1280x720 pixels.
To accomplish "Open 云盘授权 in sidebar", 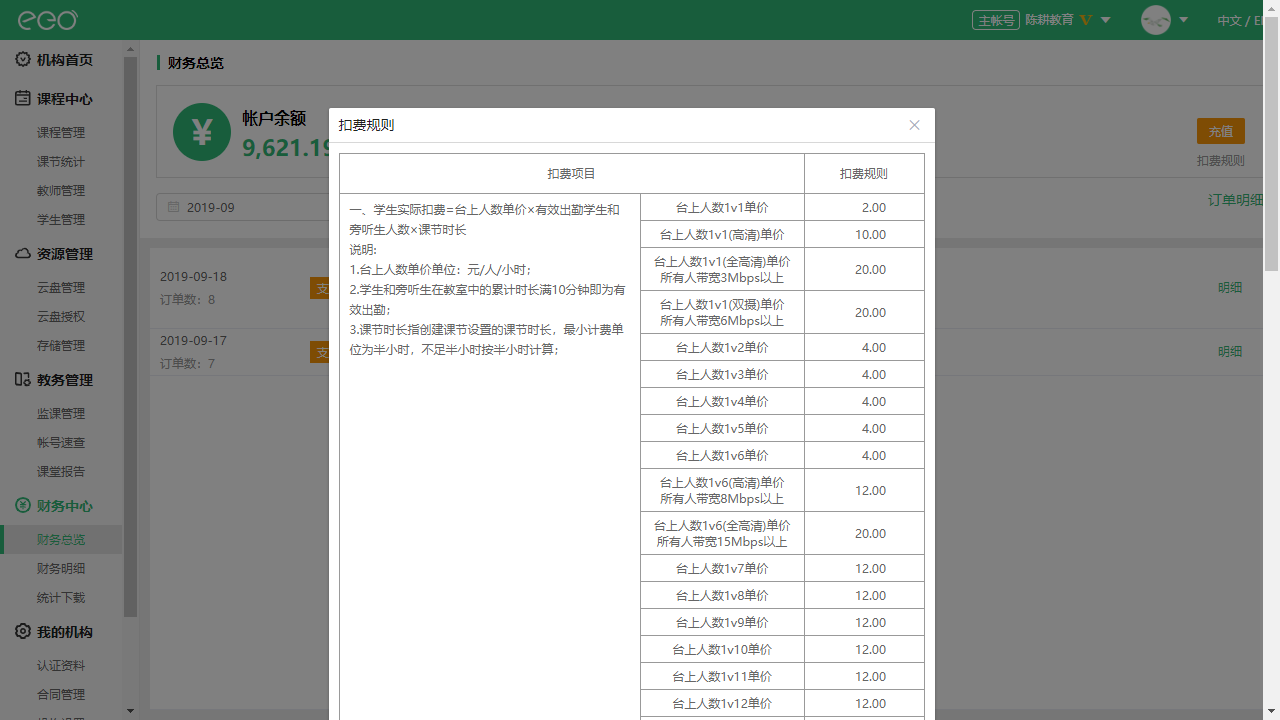I will coord(61,316).
